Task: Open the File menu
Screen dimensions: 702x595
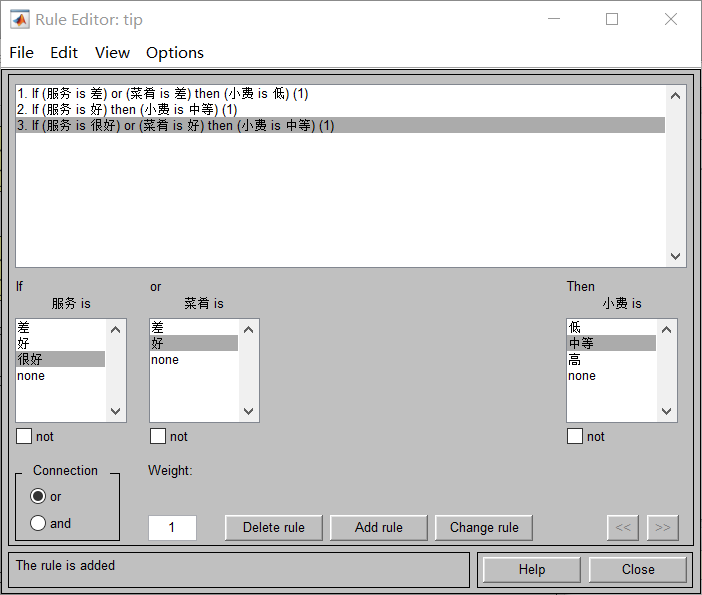Action: pyautogui.click(x=21, y=53)
